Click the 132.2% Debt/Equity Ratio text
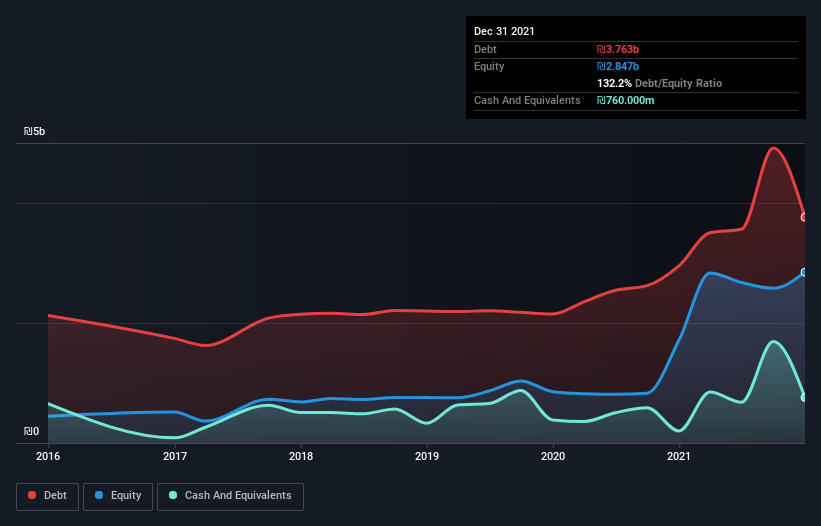The height and width of the screenshot is (526, 821). 659,83
